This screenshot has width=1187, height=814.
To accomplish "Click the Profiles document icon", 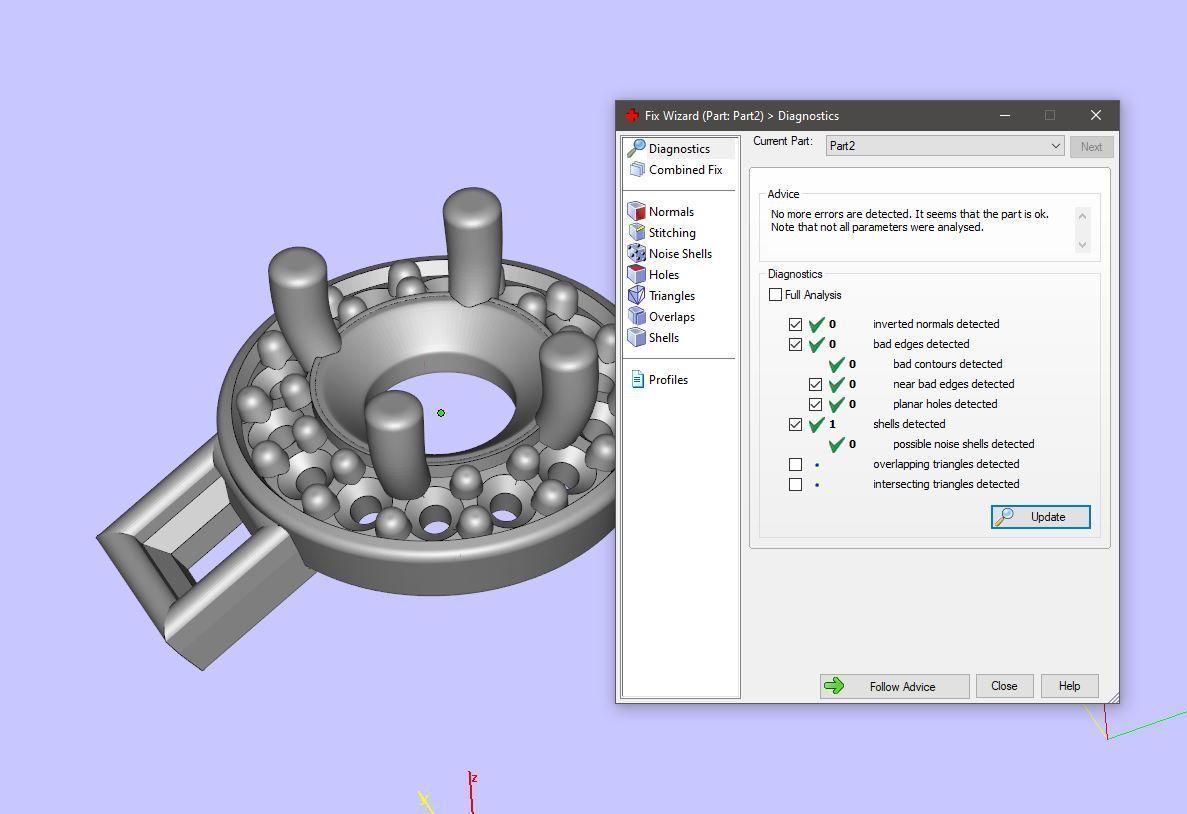I will point(637,379).
